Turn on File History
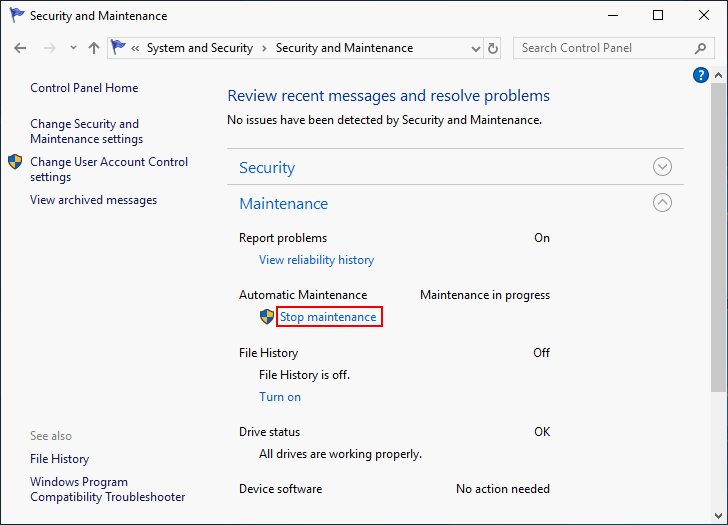Image resolution: width=728 pixels, height=525 pixels. pyautogui.click(x=280, y=397)
